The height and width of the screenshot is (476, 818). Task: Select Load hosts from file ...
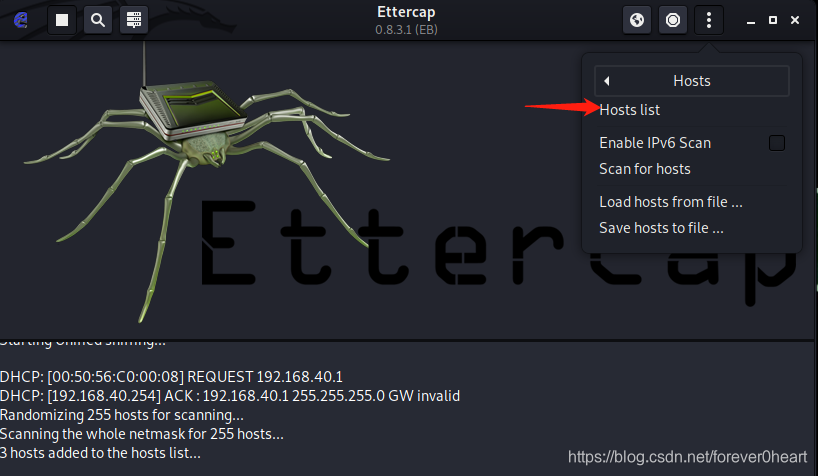coord(671,201)
